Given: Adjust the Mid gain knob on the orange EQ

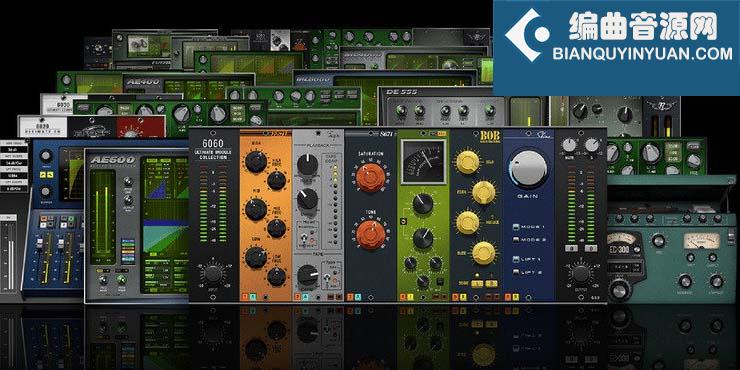Looking at the screenshot, I should (x=256, y=210).
